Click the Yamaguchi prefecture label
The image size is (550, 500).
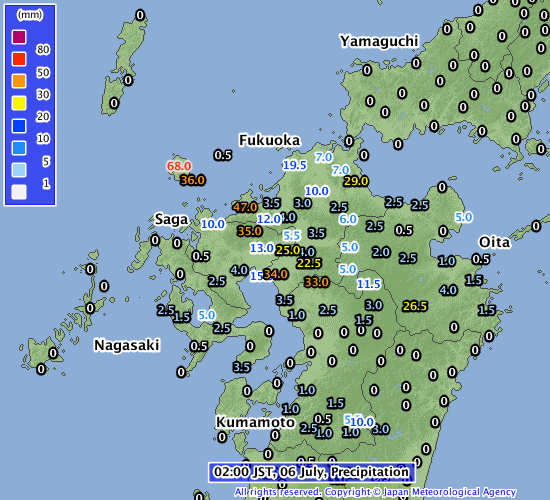click(379, 41)
